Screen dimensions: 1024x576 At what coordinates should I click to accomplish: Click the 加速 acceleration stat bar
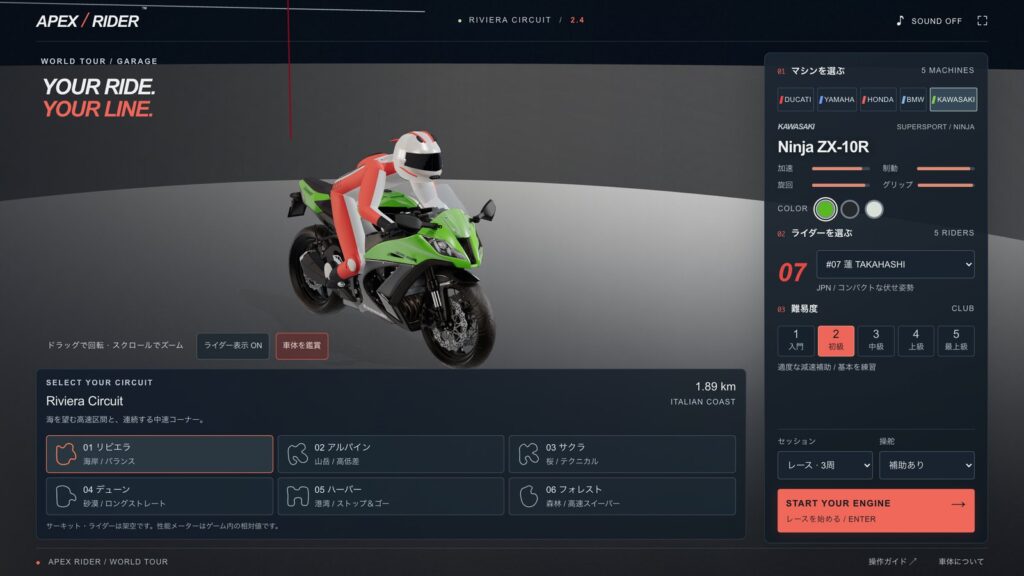pos(840,168)
